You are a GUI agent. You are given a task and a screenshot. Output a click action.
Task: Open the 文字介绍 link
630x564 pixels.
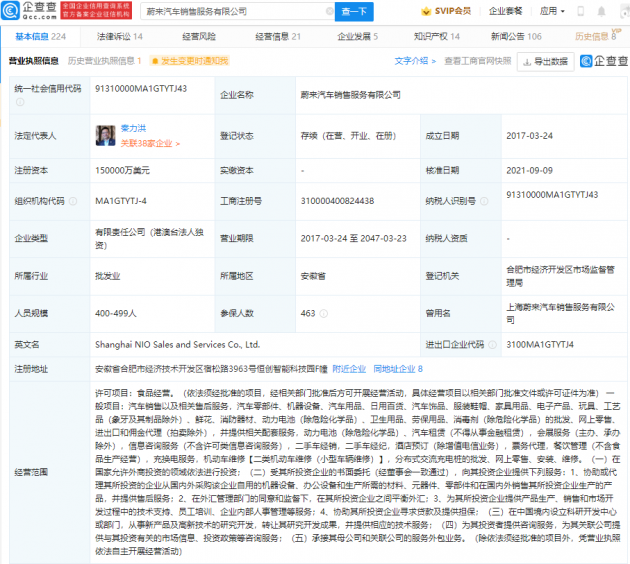[415, 61]
